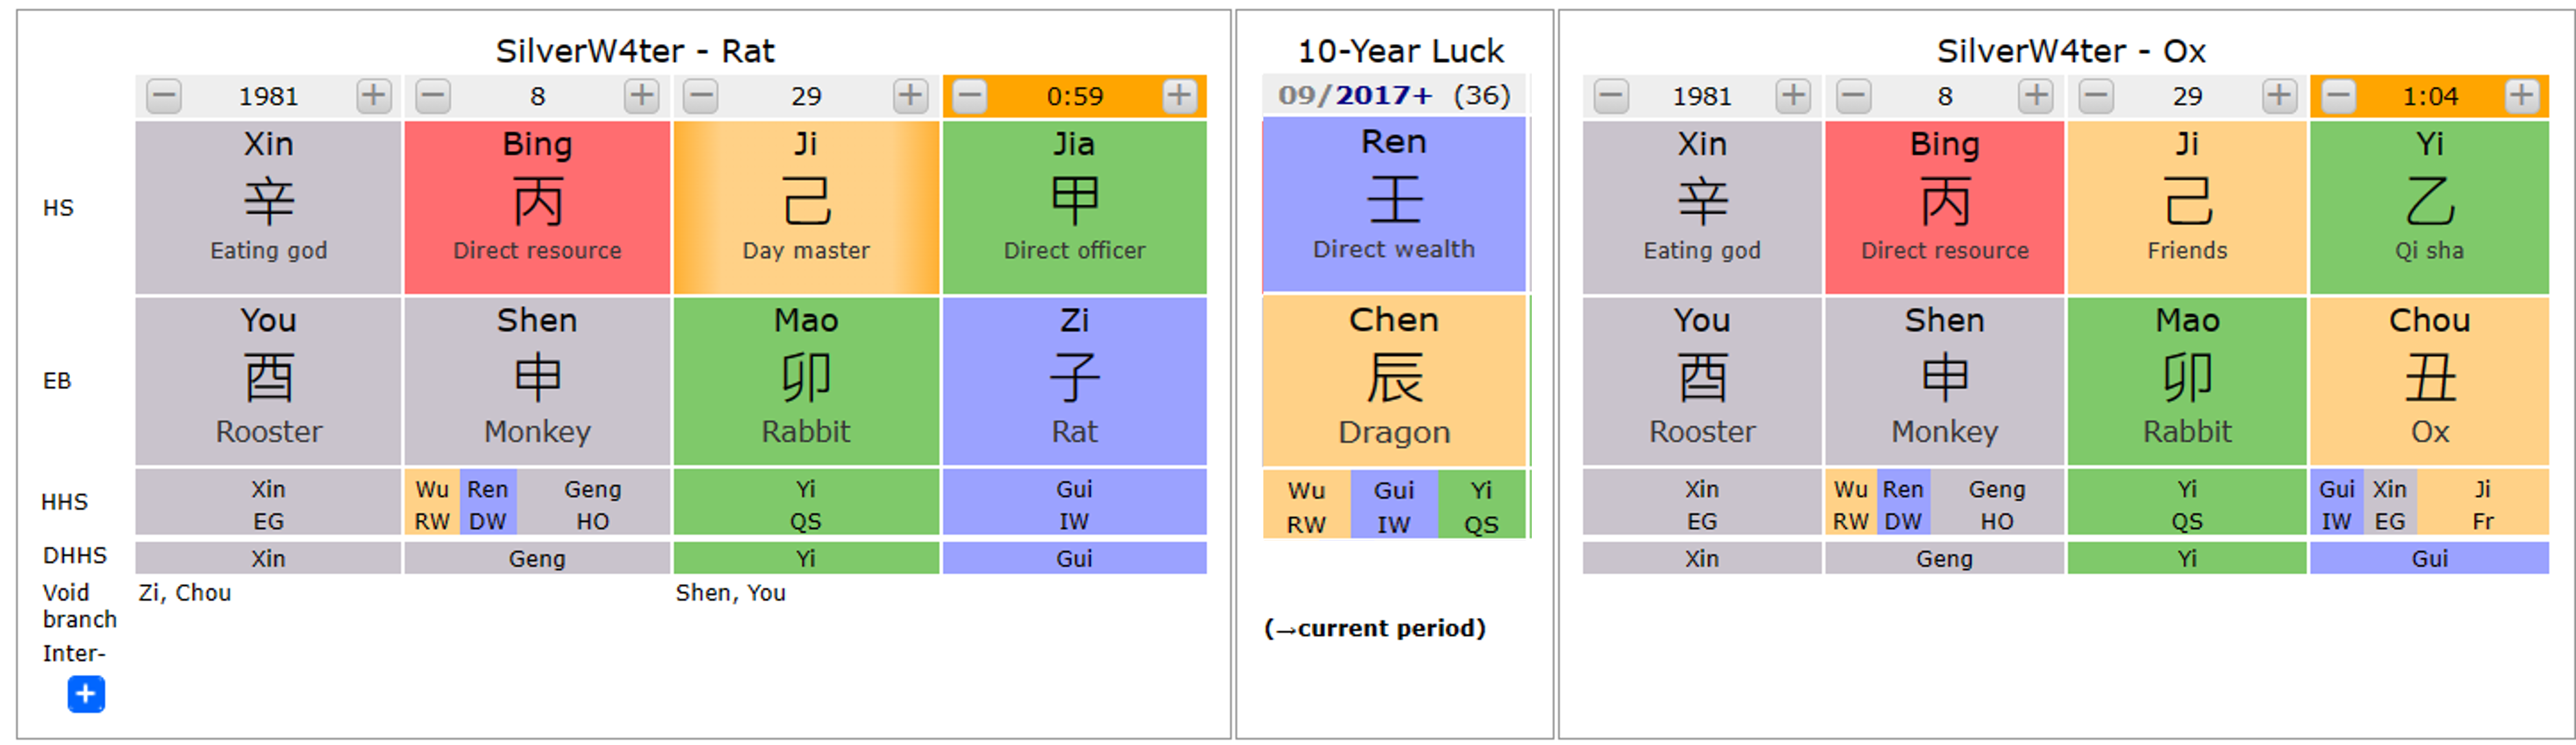2576x745 pixels.
Task: Select the Ji Day master cell
Action: pyautogui.click(x=806, y=206)
